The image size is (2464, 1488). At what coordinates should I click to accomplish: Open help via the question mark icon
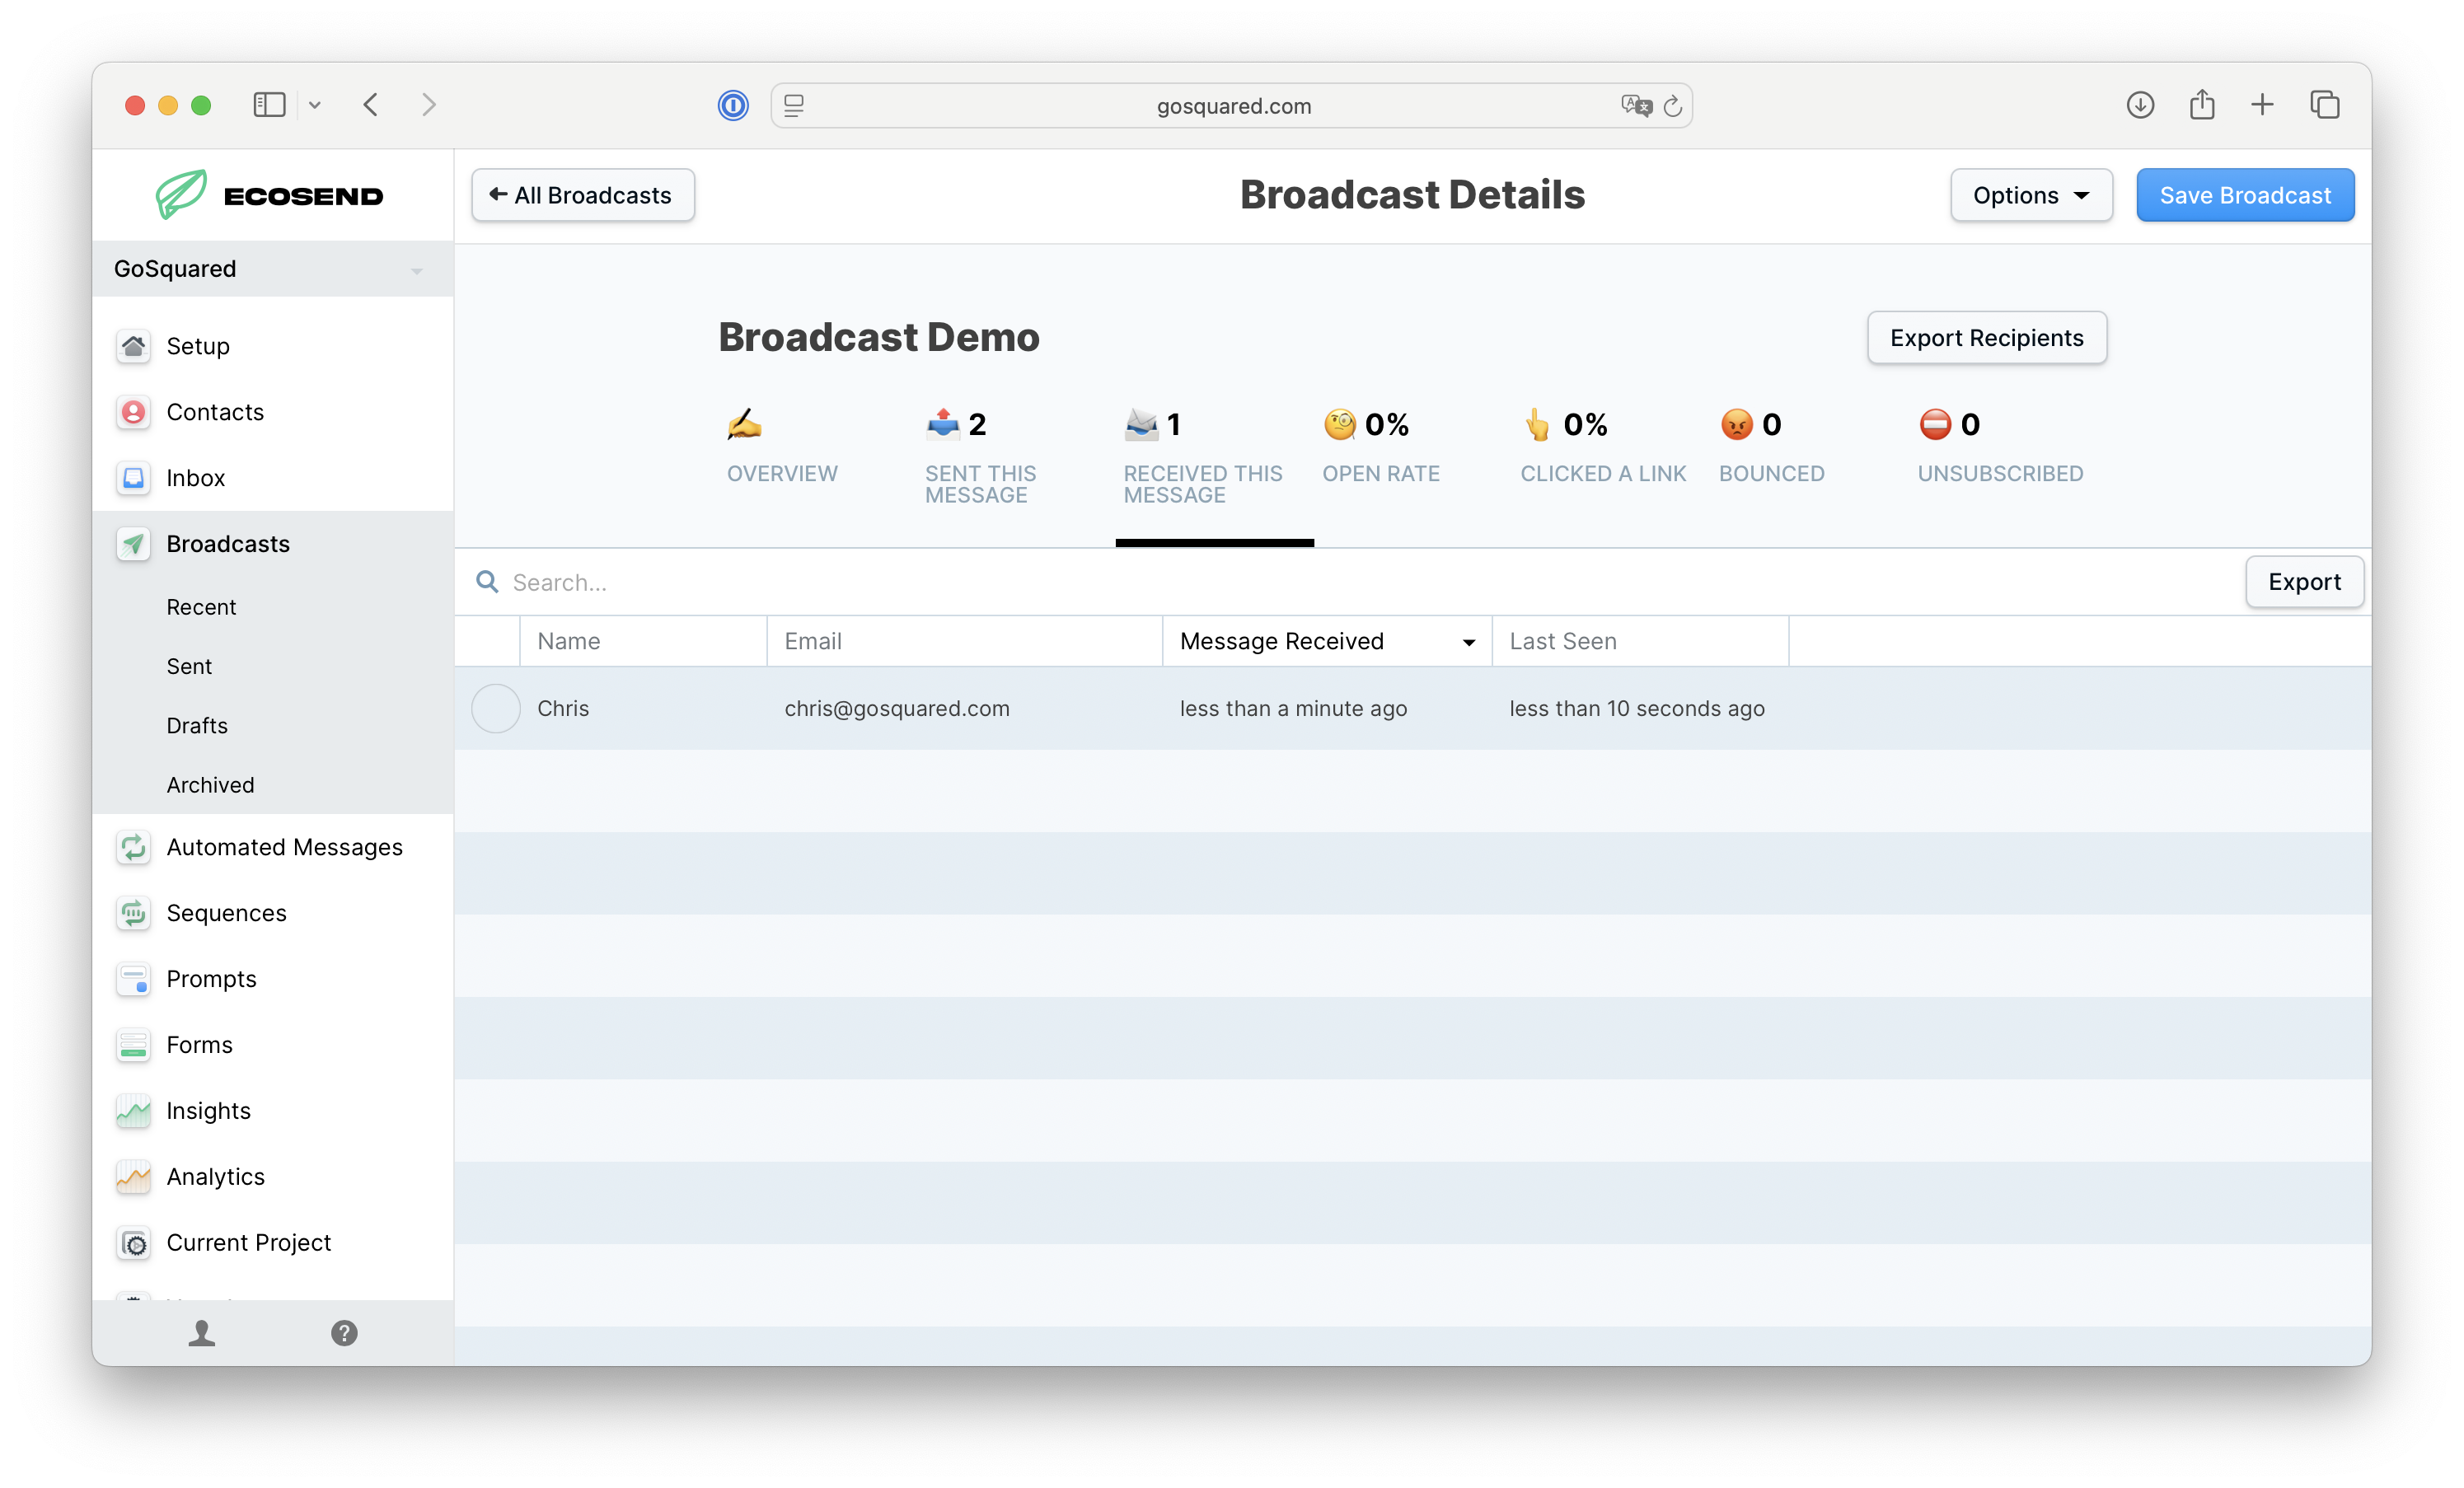tap(344, 1332)
